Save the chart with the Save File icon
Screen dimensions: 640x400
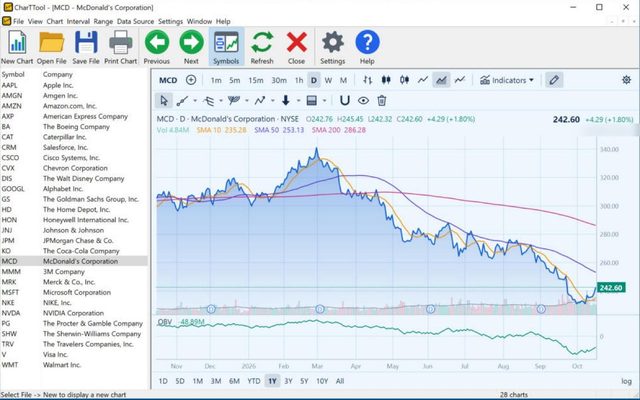[x=86, y=47]
